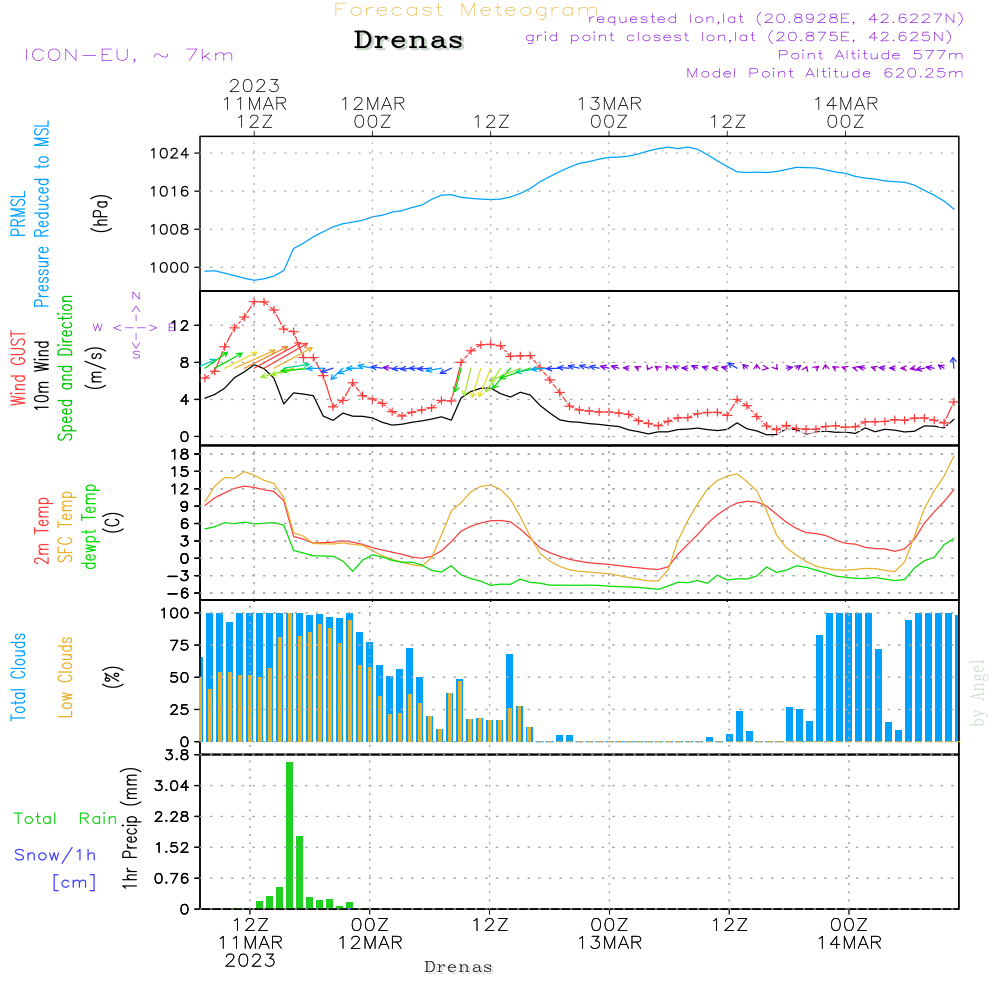Select the '(m/s)' unit label
The height and width of the screenshot is (1000, 1000).
pos(96,367)
